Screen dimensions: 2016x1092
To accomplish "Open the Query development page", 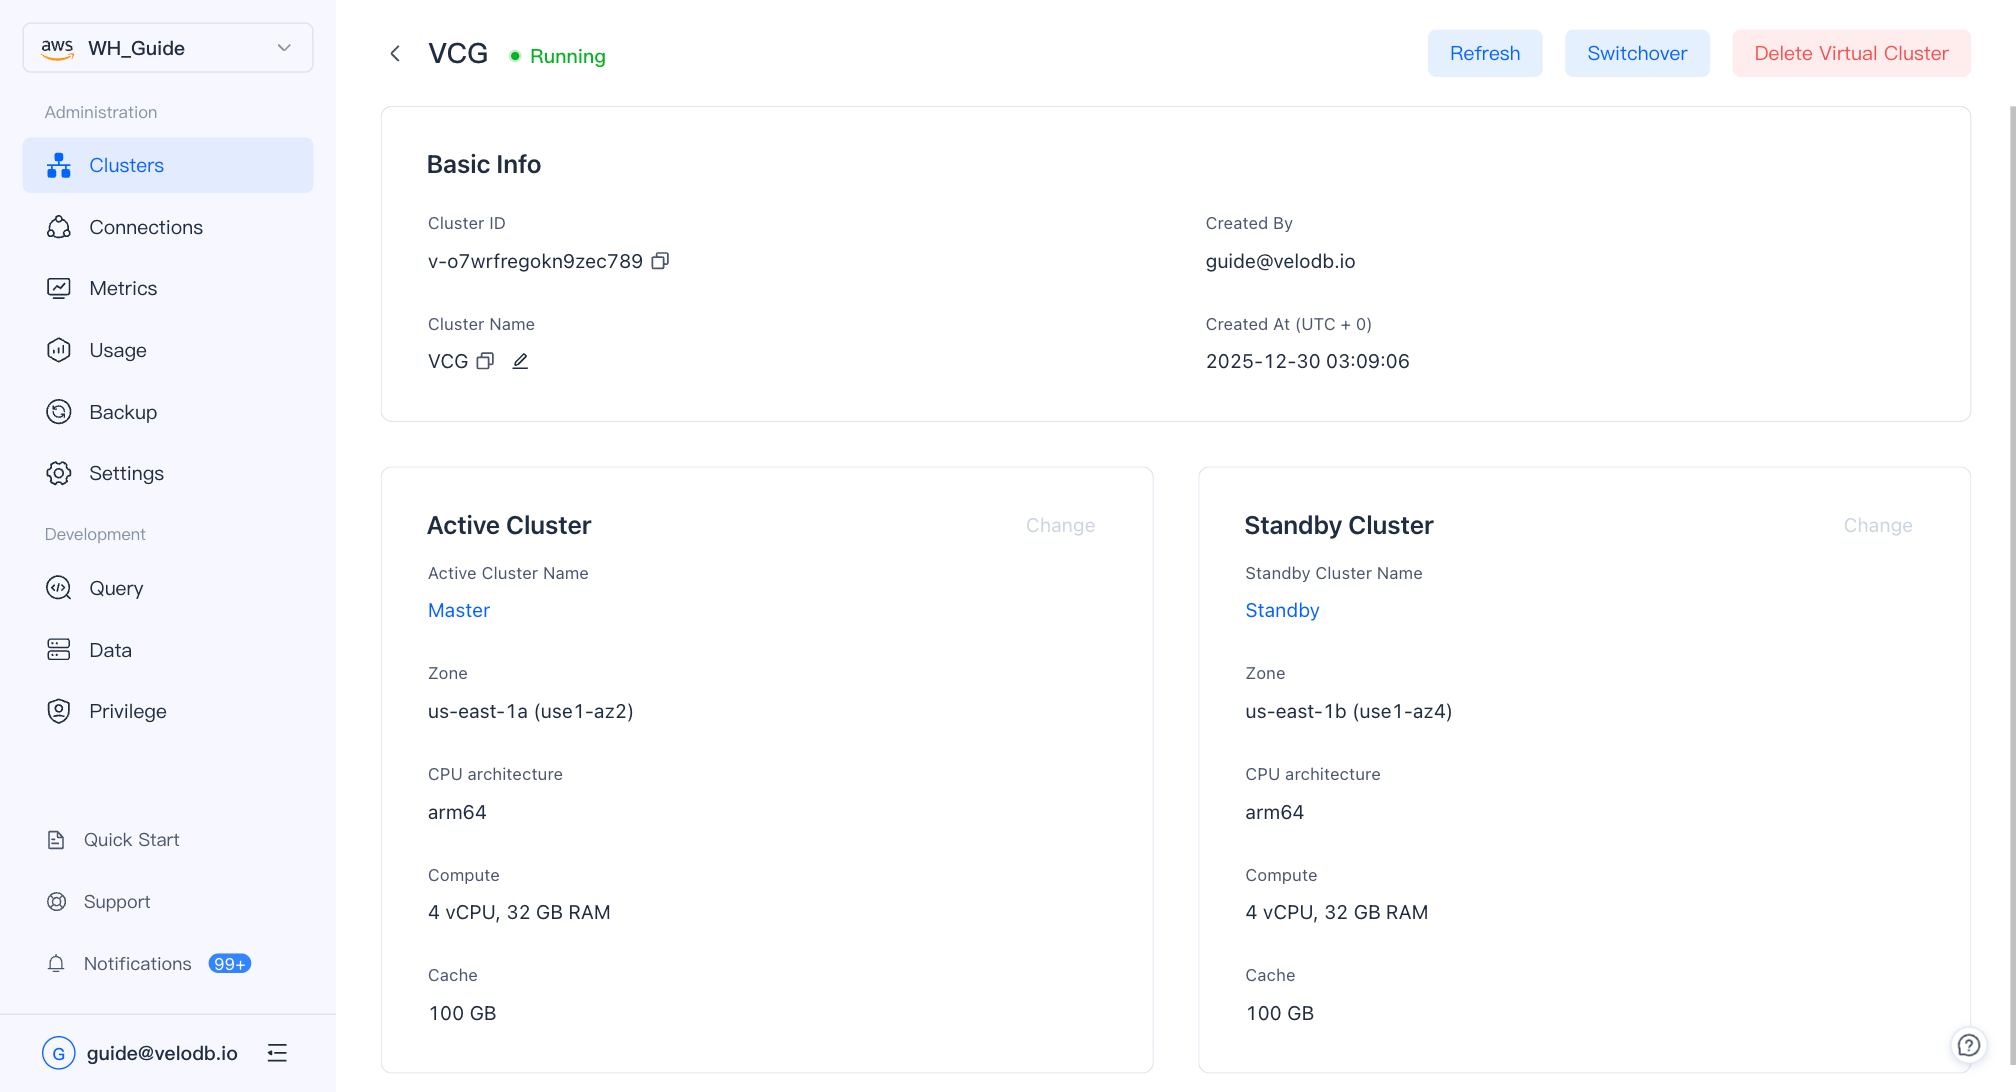I will click(x=116, y=588).
